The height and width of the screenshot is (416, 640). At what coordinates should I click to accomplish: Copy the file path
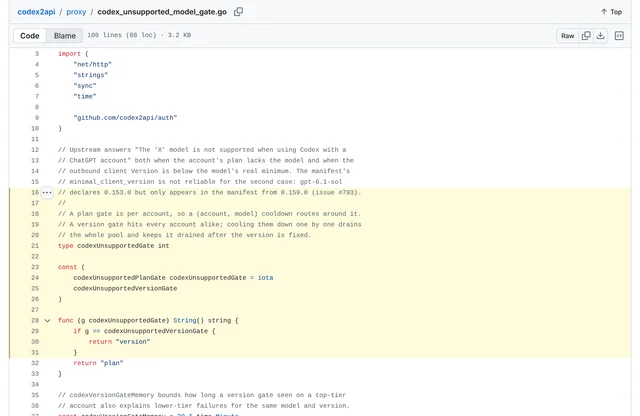coord(238,12)
